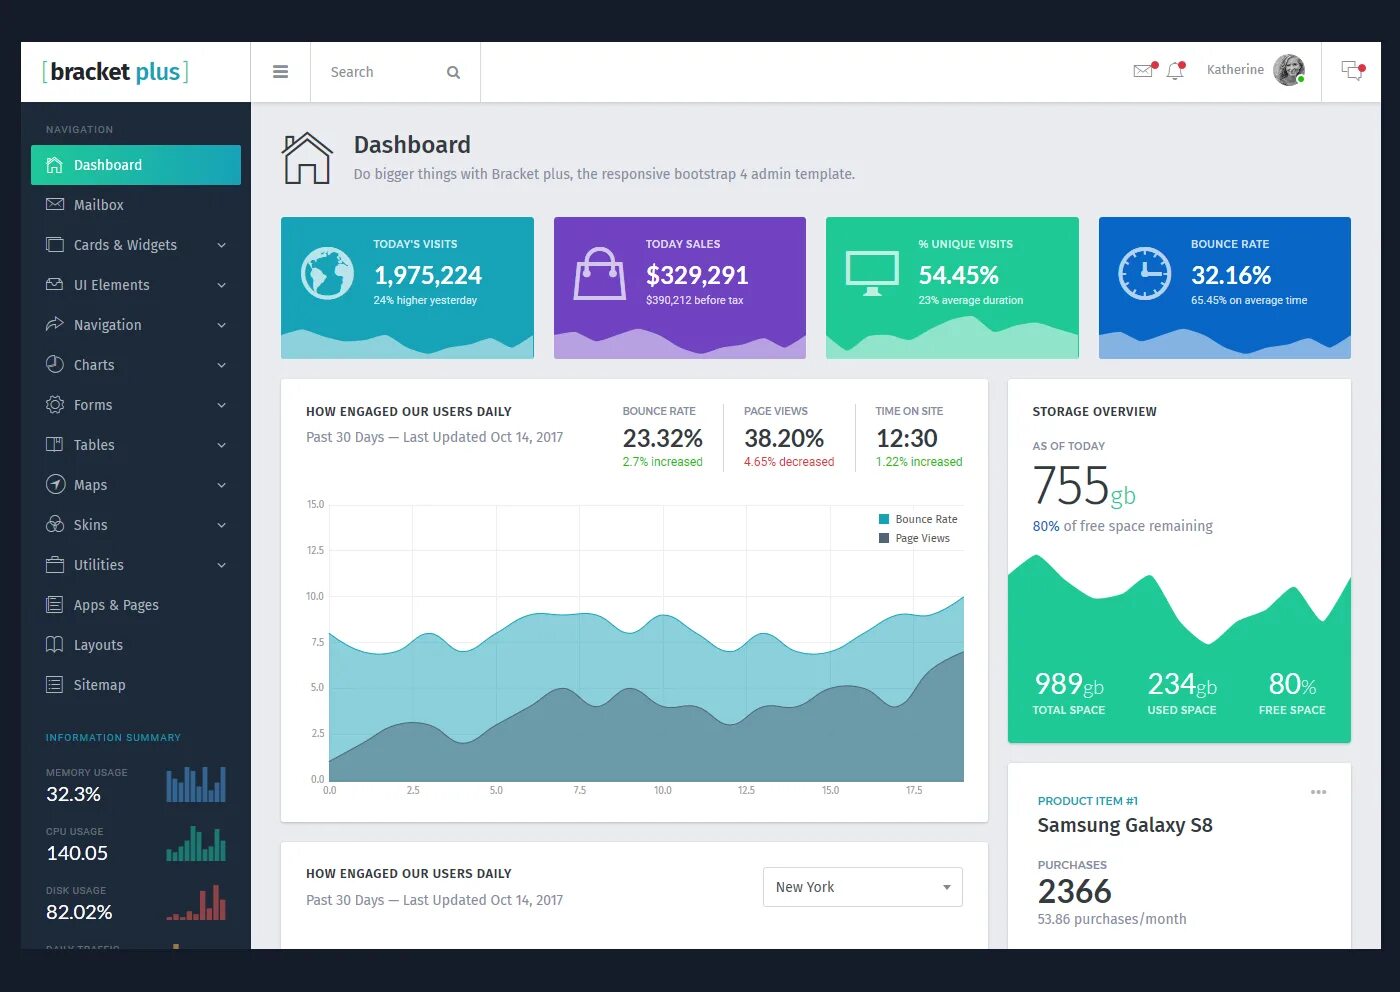Click the clock icon on Bounce Rate card

click(1144, 273)
